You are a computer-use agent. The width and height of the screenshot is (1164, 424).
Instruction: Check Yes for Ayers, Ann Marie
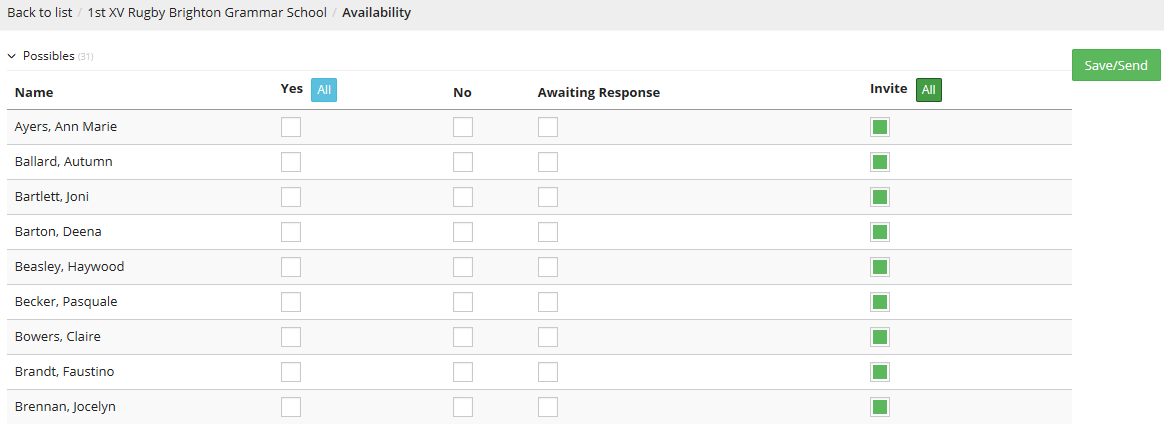[291, 127]
